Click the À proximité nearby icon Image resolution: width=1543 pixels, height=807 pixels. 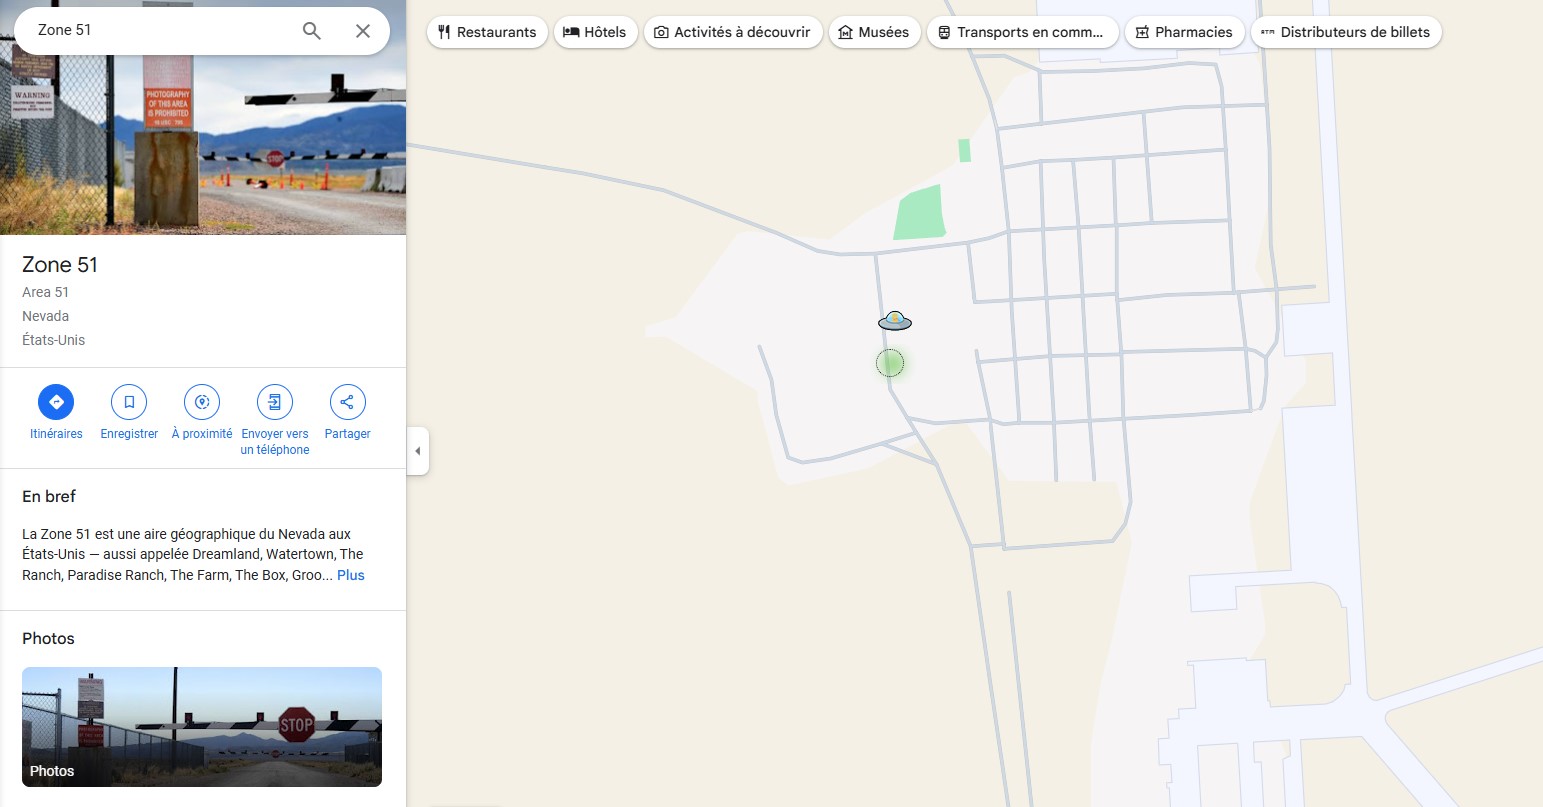tap(202, 402)
